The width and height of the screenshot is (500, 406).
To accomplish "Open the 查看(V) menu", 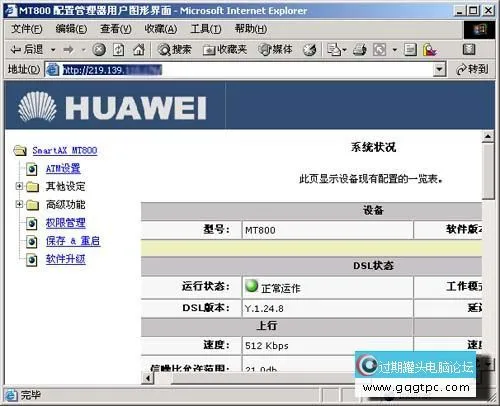I will (116, 29).
